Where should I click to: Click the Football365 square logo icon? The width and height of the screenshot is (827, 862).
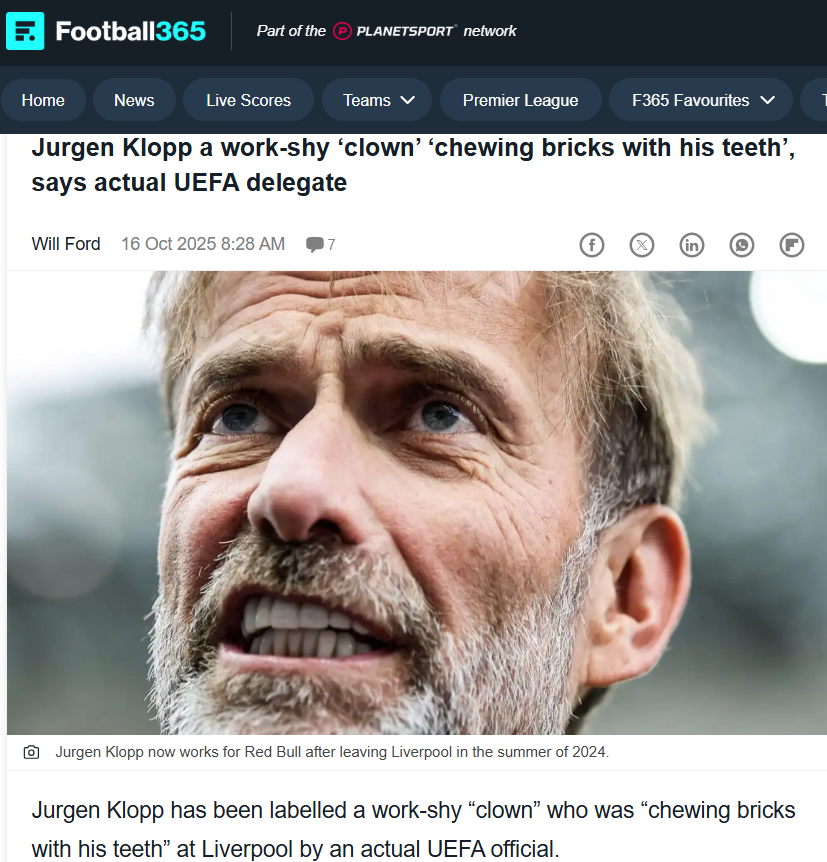(x=25, y=31)
